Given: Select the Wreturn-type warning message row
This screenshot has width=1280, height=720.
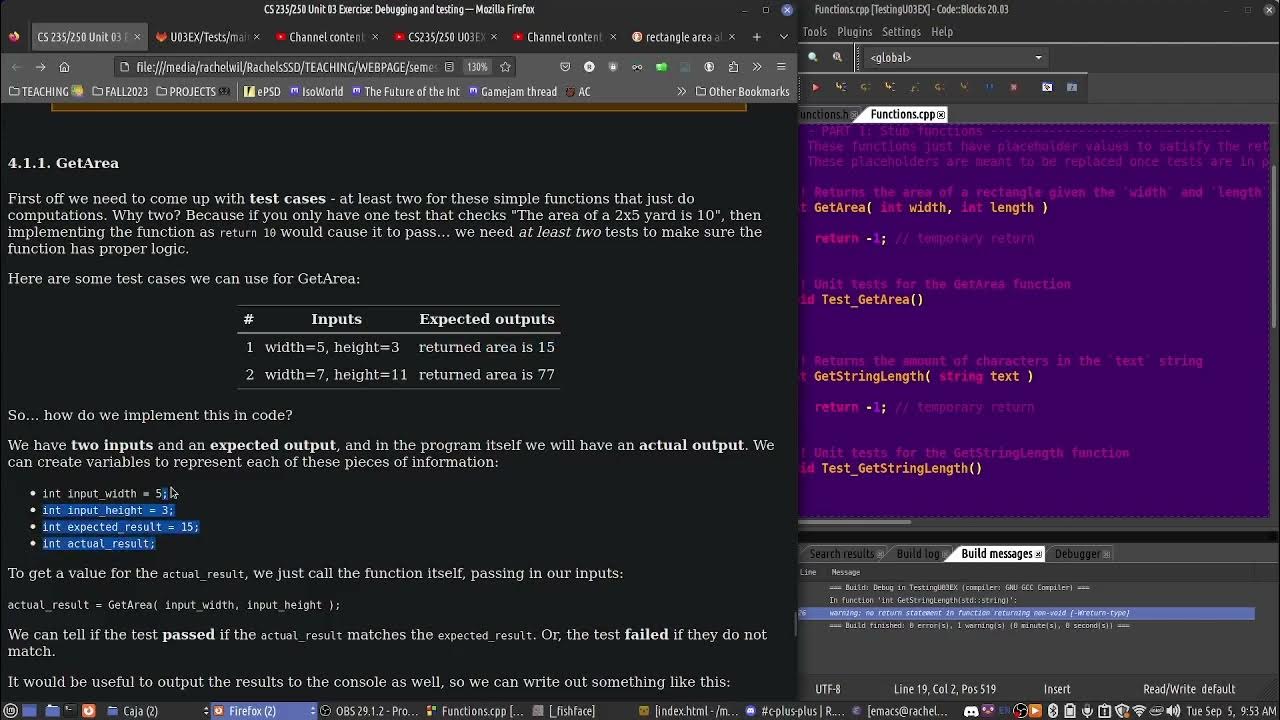Looking at the screenshot, I should coord(1026,613).
